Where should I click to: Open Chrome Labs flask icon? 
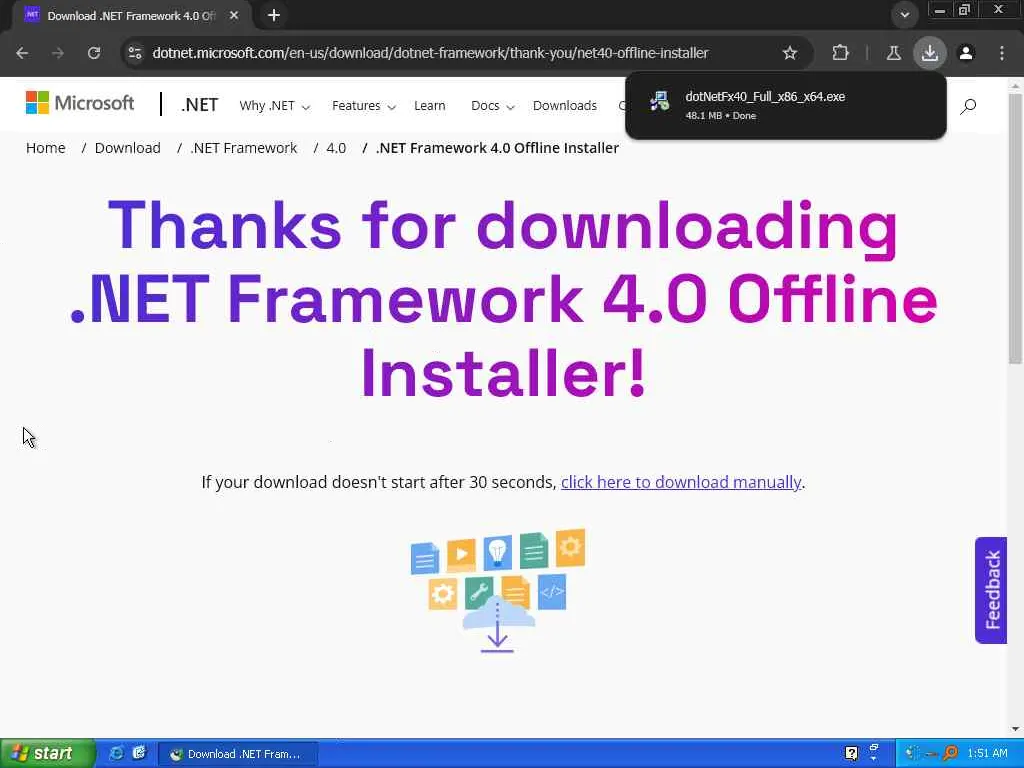894,53
